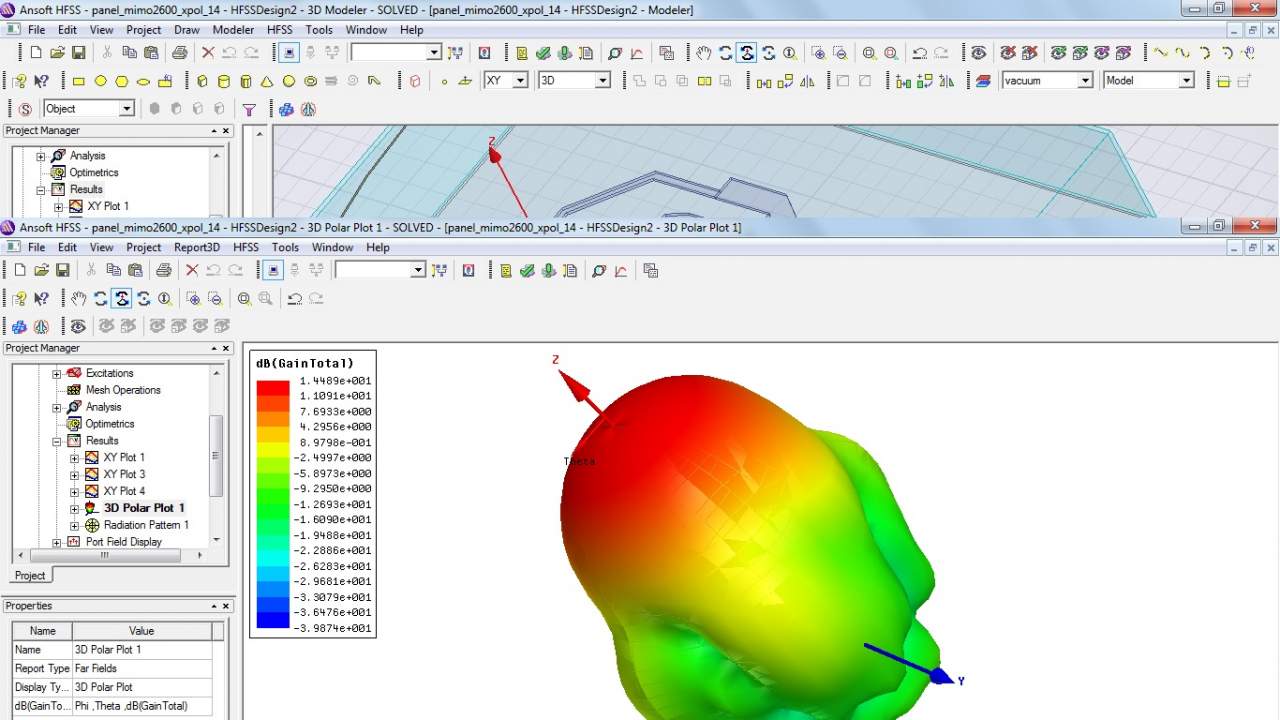Select Project tab under project tree
The height and width of the screenshot is (720, 1280).
30,575
